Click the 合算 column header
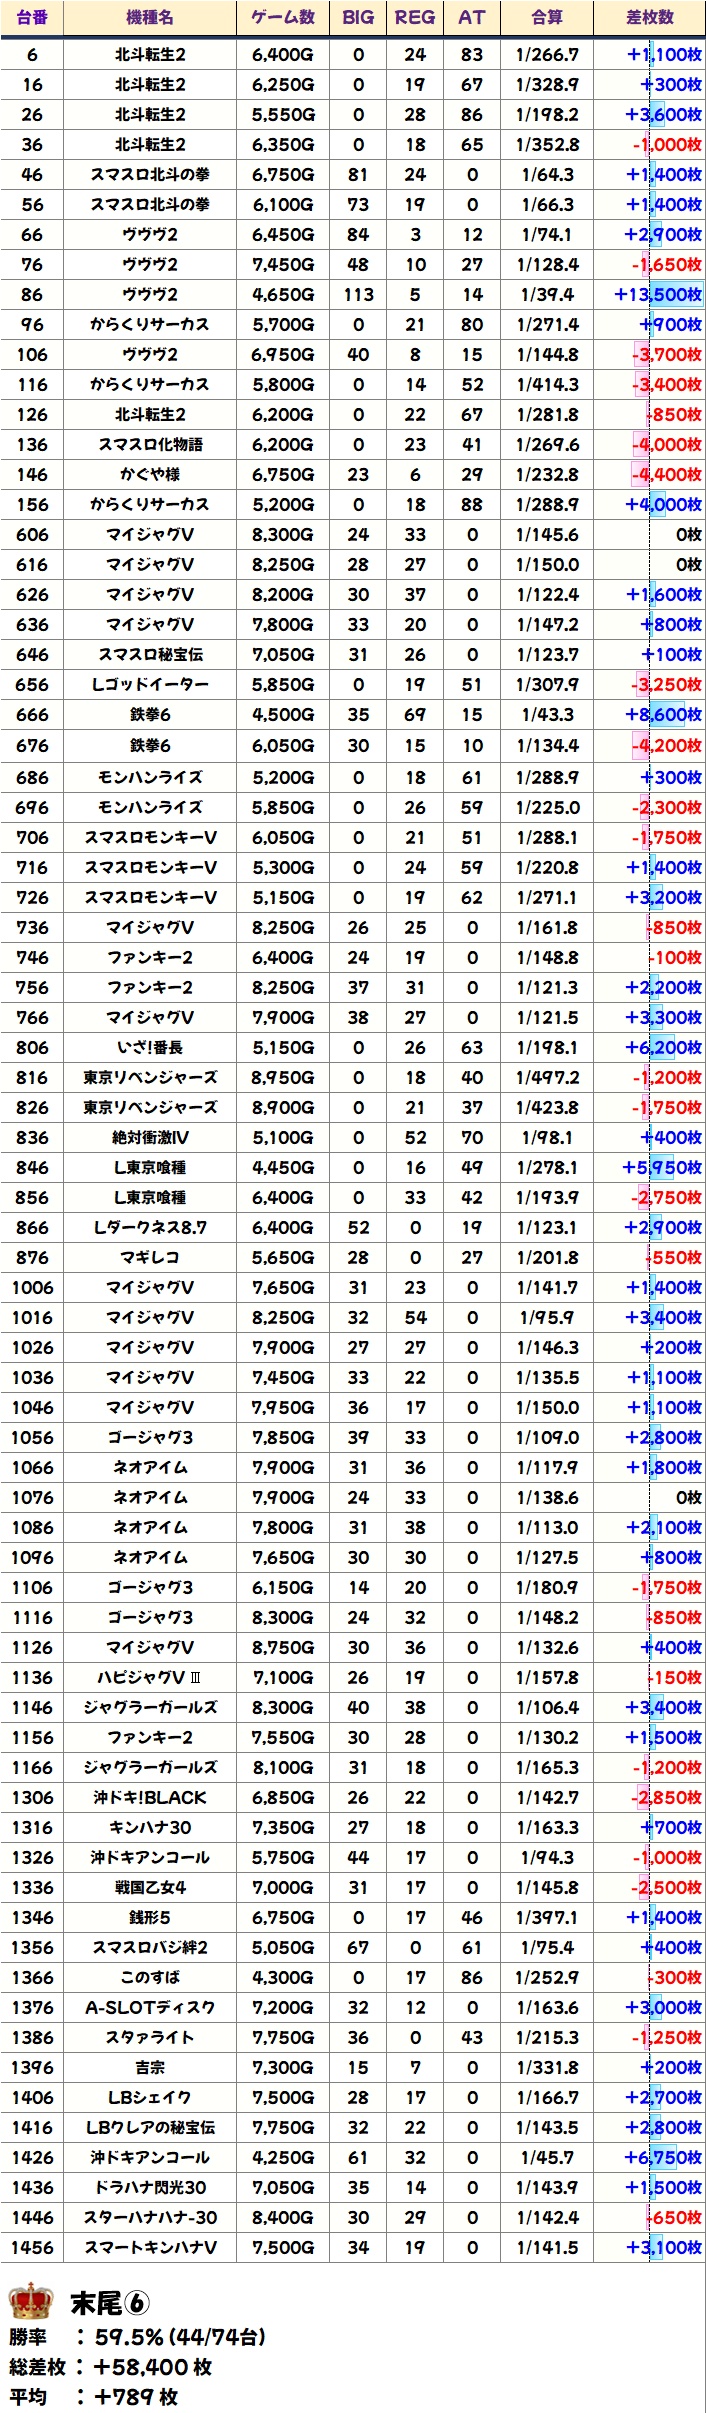Image resolution: width=706 pixels, height=2413 pixels. point(547,17)
